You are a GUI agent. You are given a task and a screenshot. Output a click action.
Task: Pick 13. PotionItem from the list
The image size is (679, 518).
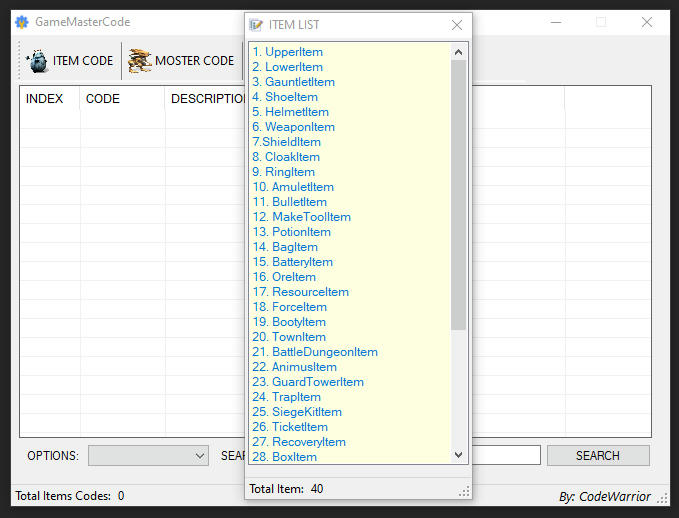tap(292, 232)
